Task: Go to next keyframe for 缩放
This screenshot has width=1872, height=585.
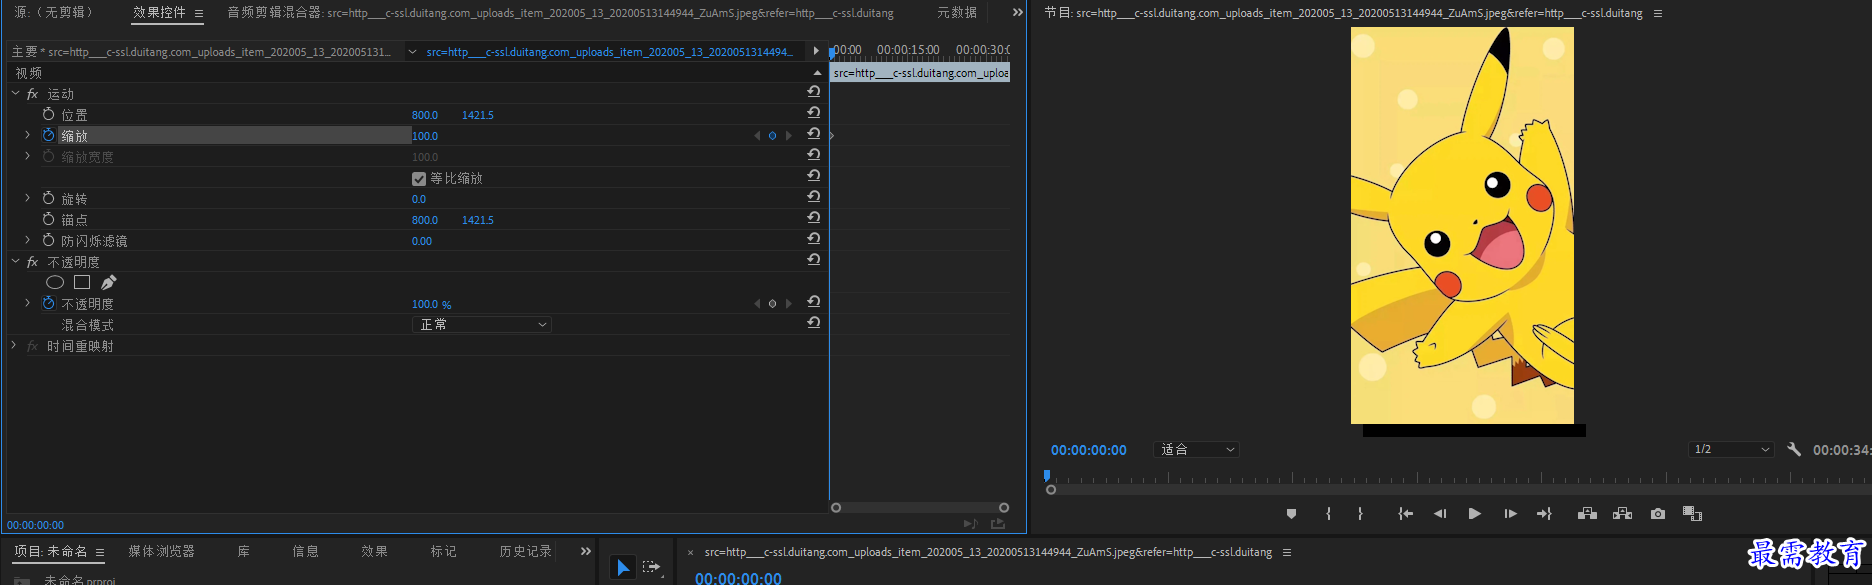Action: pyautogui.click(x=788, y=136)
